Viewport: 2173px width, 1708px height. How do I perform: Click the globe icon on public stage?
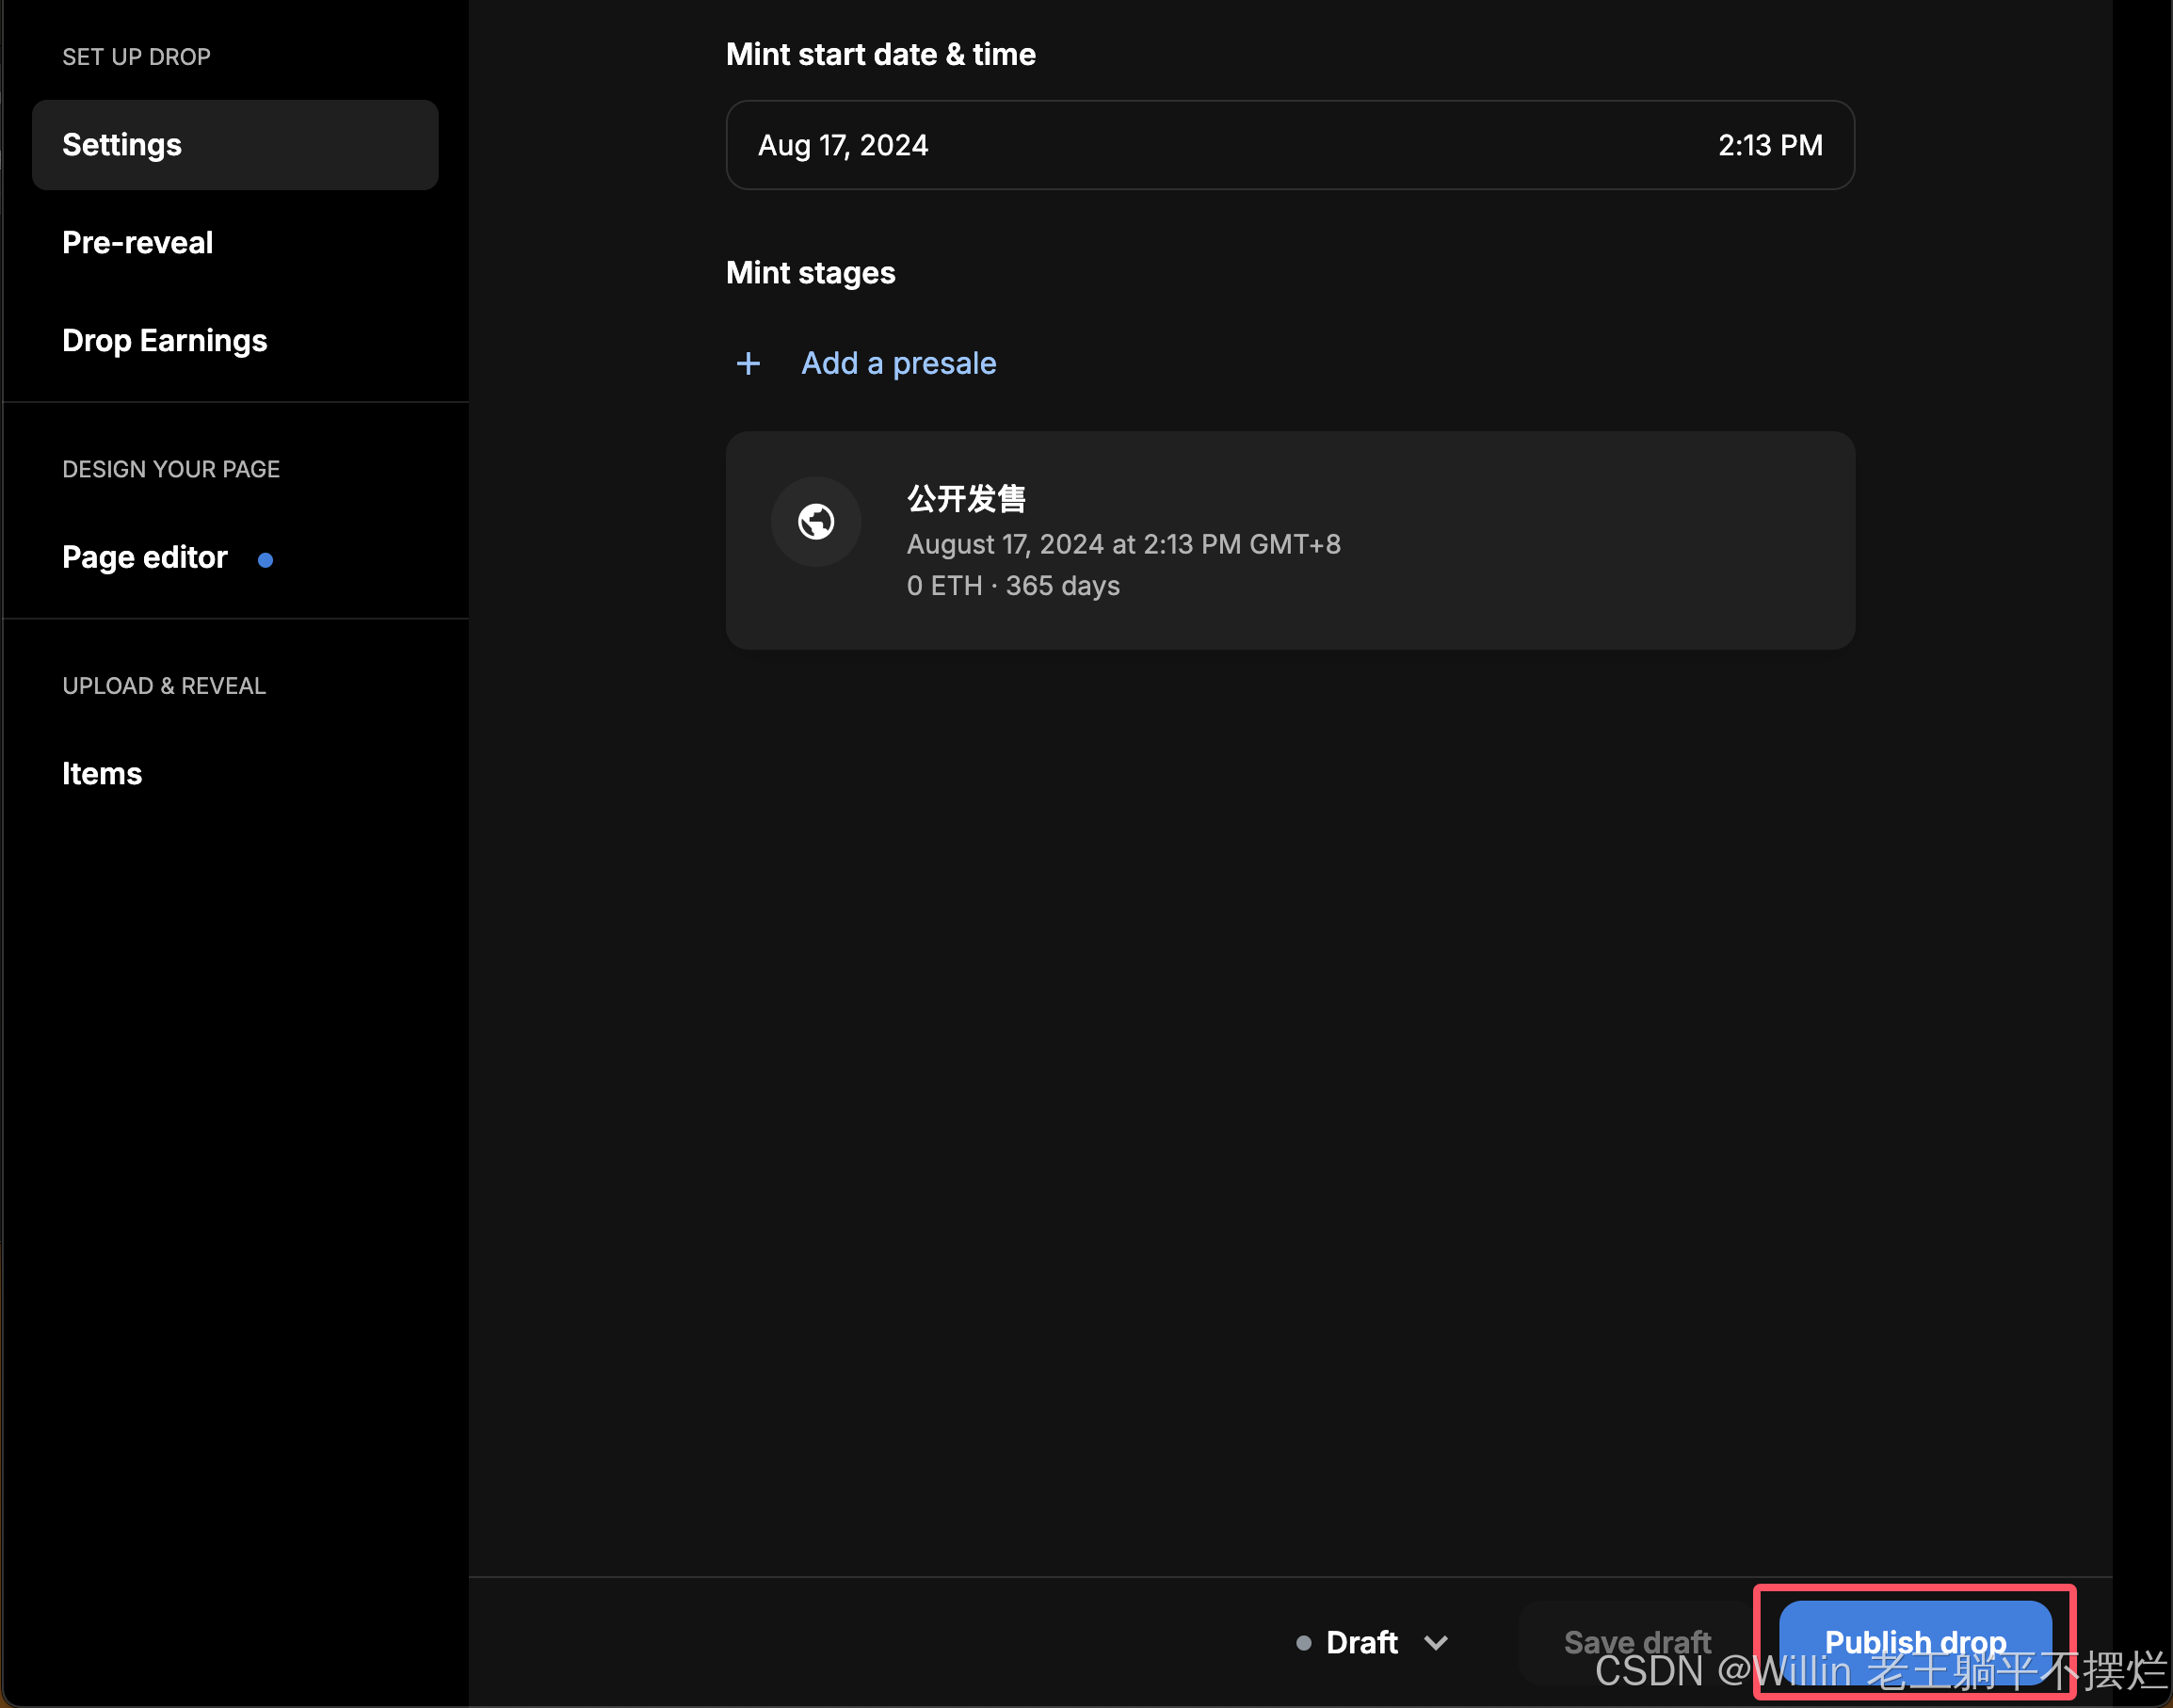816,521
